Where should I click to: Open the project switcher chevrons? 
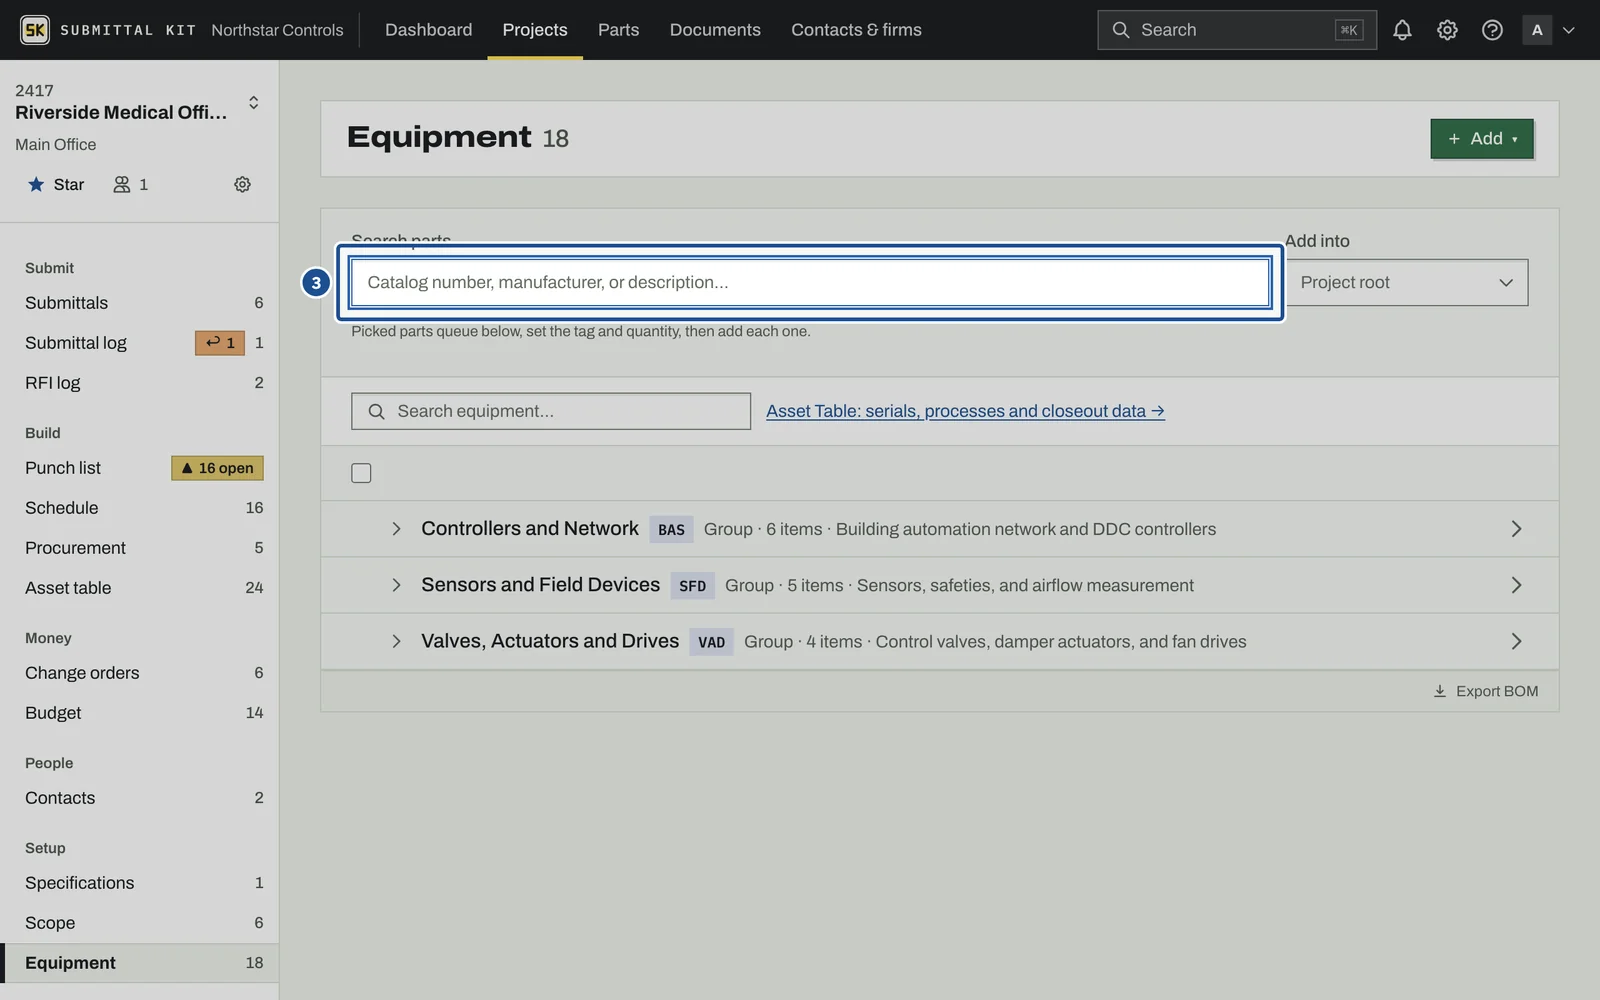pos(254,103)
